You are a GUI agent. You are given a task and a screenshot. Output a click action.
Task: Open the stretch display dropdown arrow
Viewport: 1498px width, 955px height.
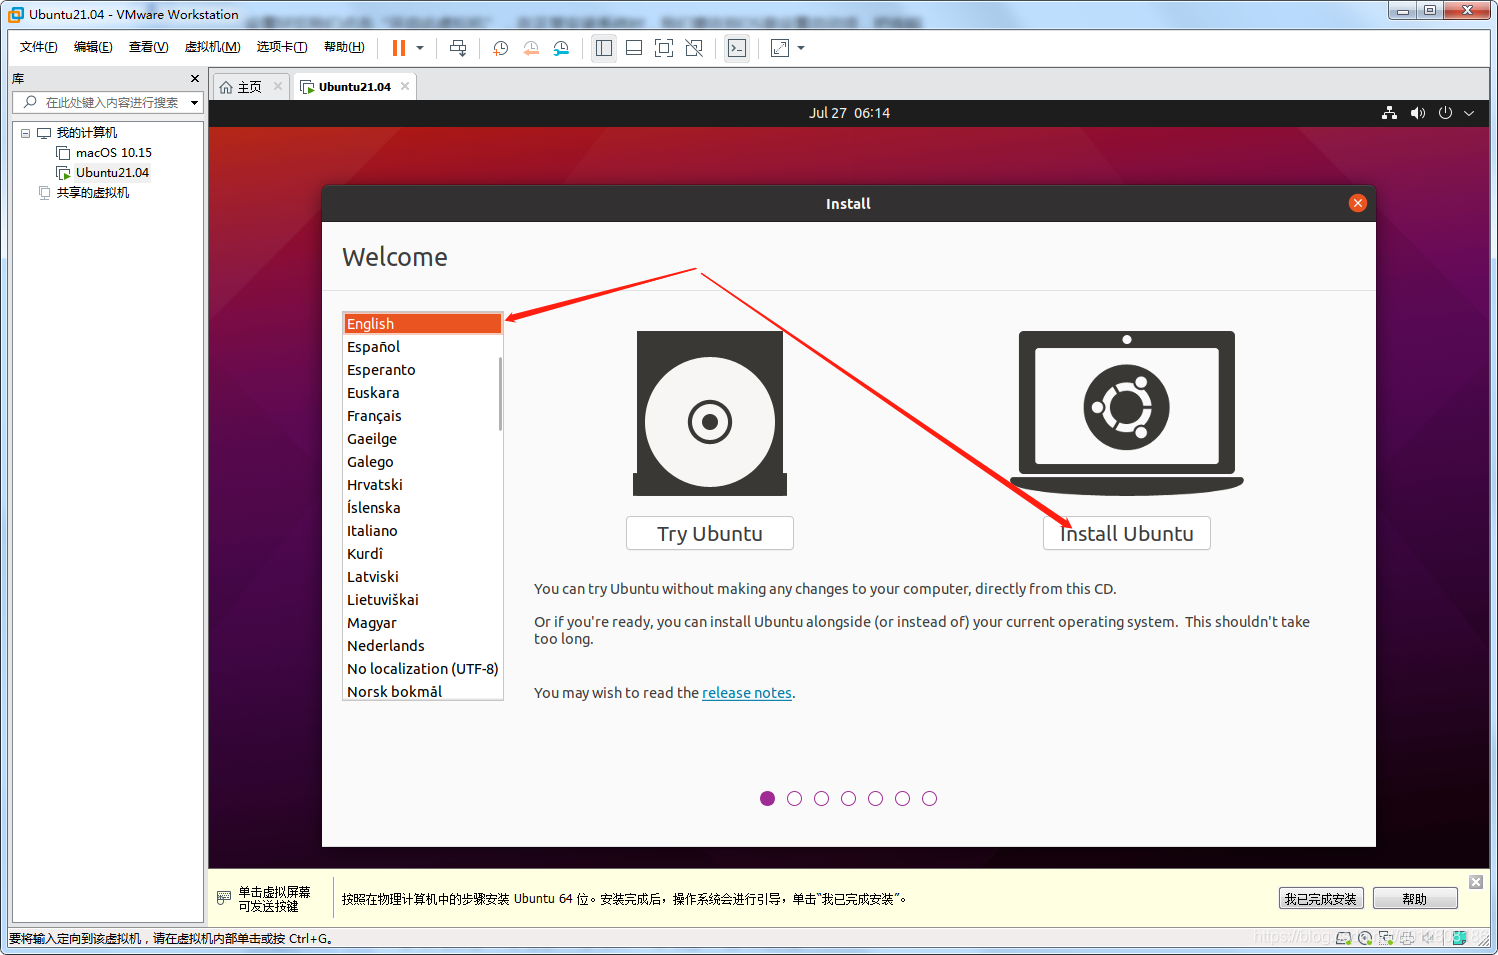coord(801,48)
